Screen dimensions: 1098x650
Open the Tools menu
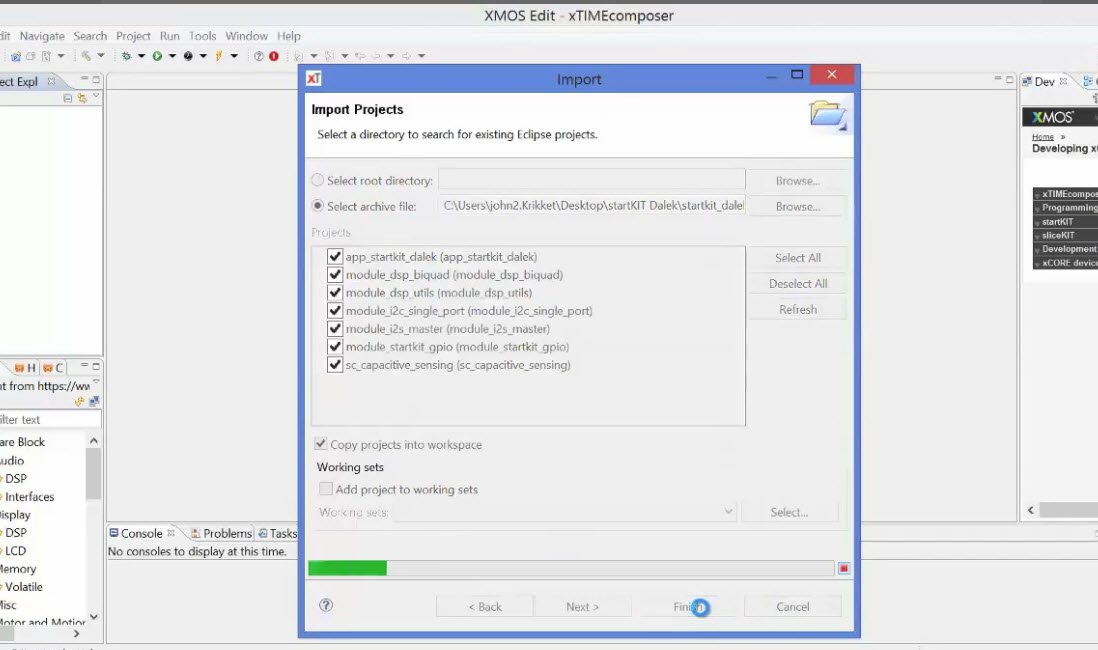tap(202, 36)
